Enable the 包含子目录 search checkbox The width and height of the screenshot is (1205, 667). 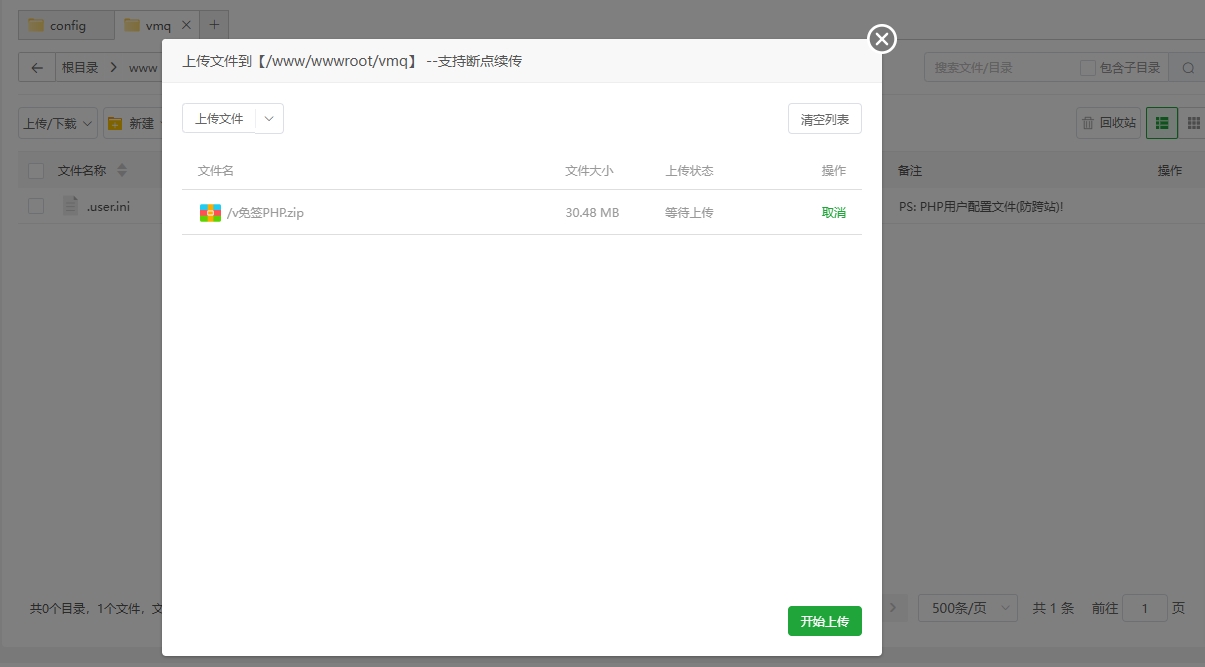tap(1088, 66)
